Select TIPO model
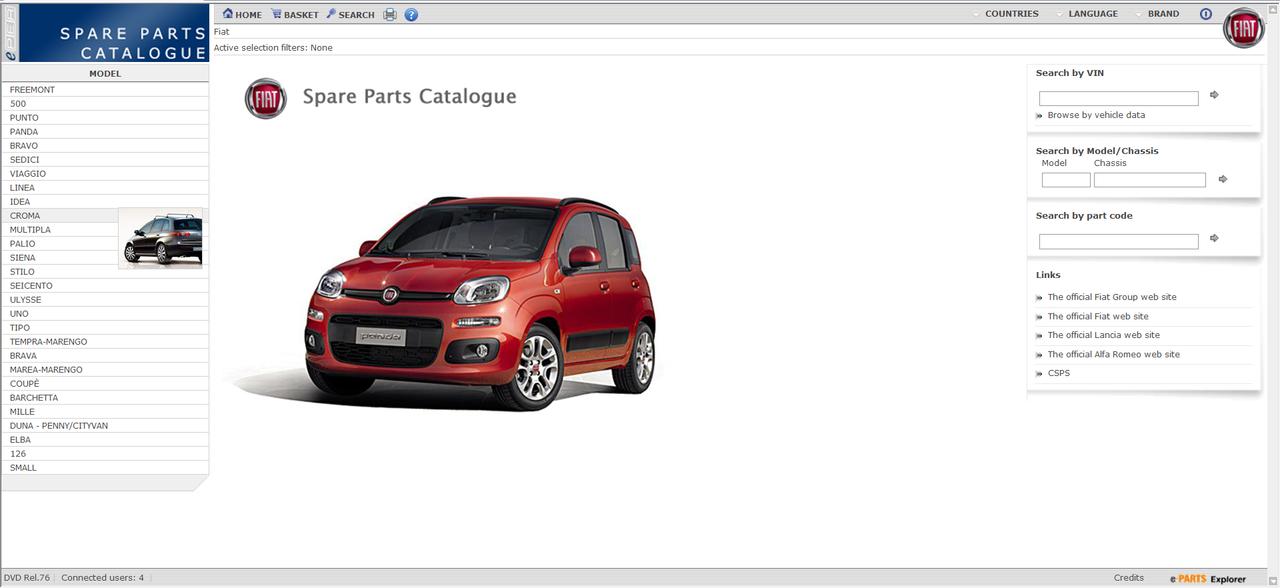The width and height of the screenshot is (1280, 588). [105, 328]
